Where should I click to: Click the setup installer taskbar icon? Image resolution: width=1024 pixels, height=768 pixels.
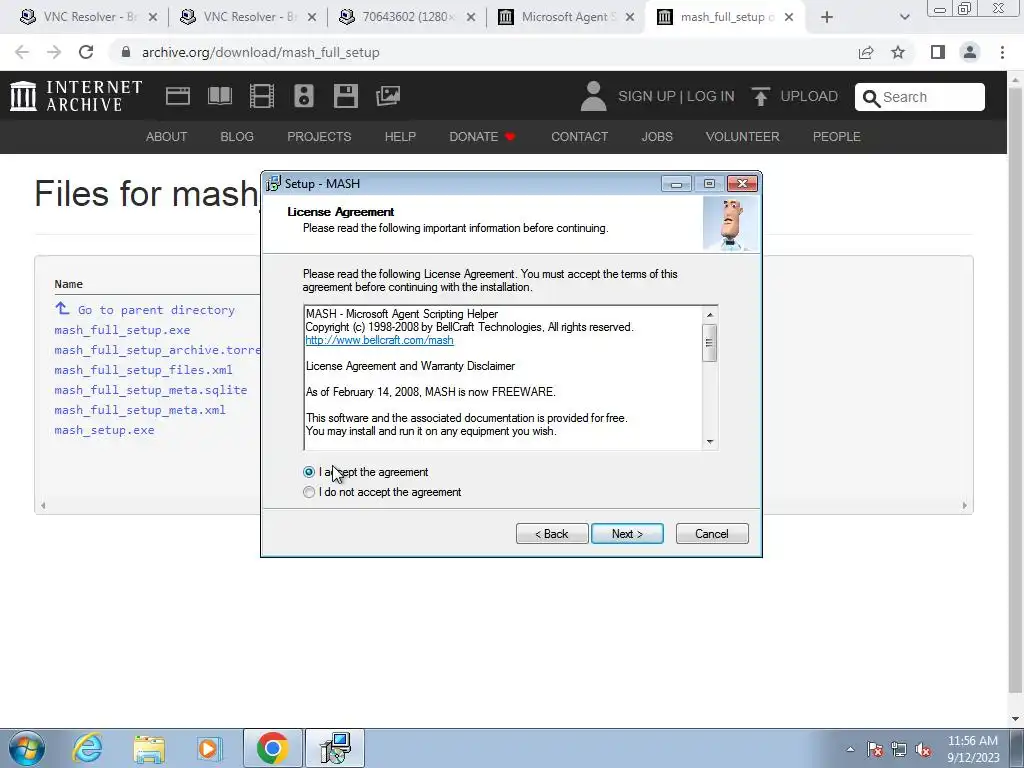[335, 748]
